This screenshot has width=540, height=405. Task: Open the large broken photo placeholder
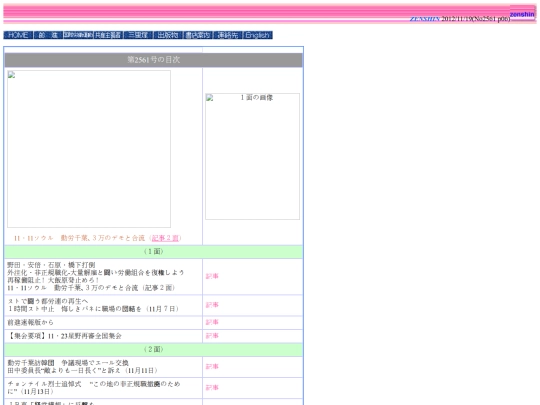(x=89, y=149)
